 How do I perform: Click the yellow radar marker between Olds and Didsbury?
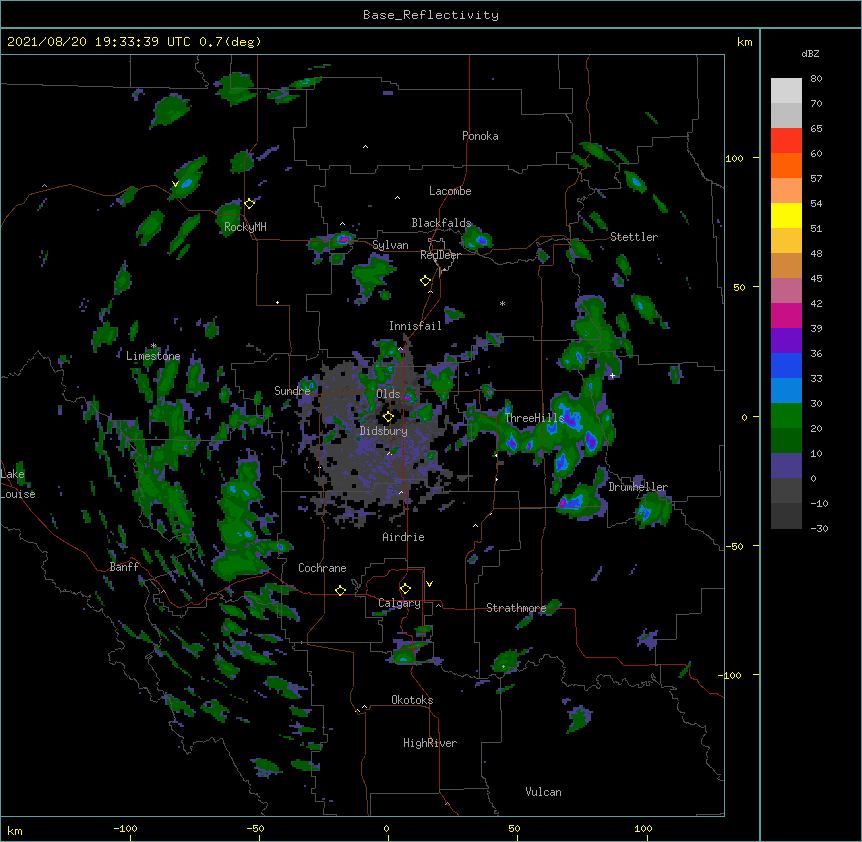point(388,417)
